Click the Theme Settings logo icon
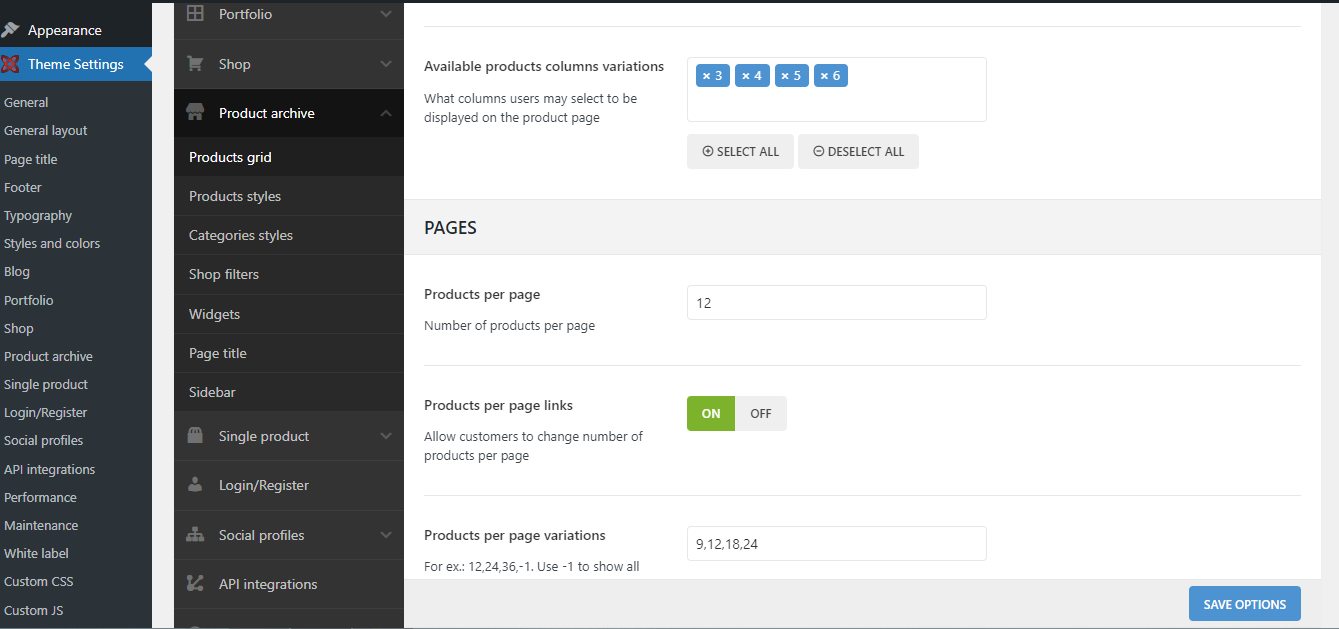Image resolution: width=1339 pixels, height=629 pixels. coord(11,65)
